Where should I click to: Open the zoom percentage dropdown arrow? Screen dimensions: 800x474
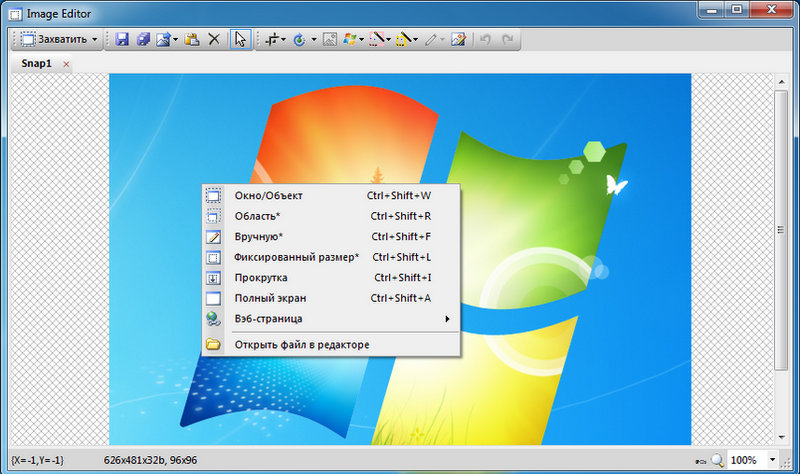[x=772, y=460]
